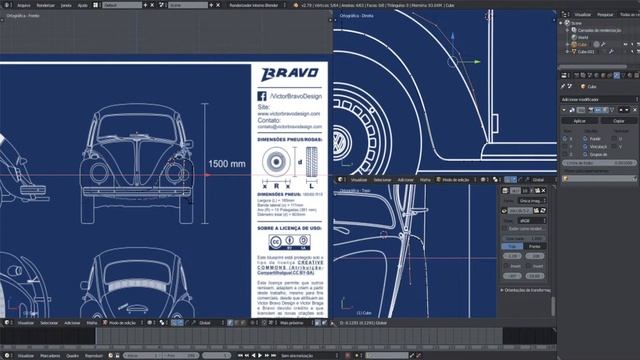The width and height of the screenshot is (640, 360).
Task: Click the Aplicar button
Action: (580, 121)
